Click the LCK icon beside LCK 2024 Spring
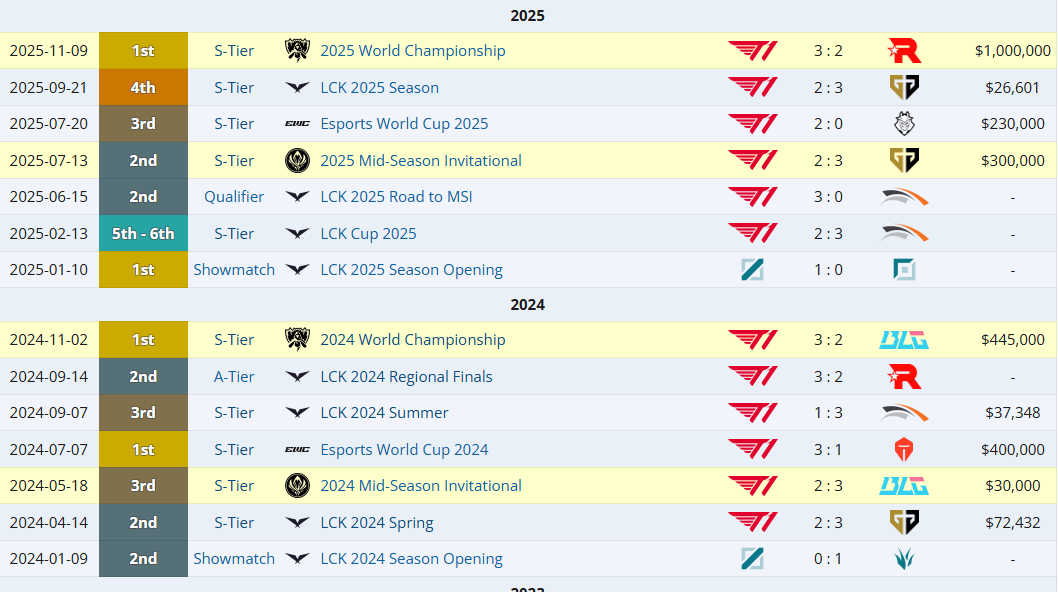Viewport: 1058px width, 592px height. [297, 522]
